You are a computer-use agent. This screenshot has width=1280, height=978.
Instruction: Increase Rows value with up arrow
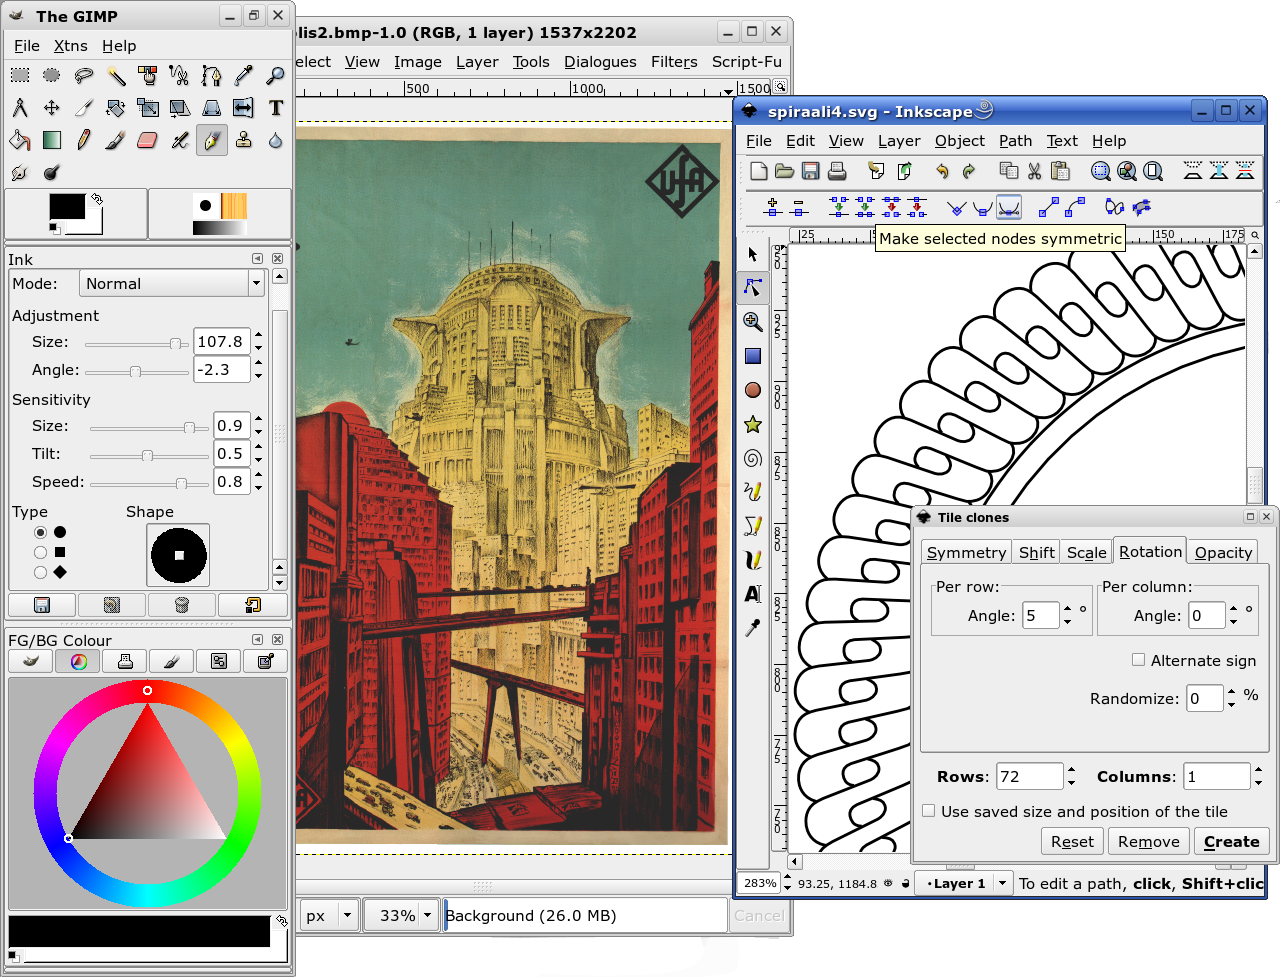tap(1071, 770)
